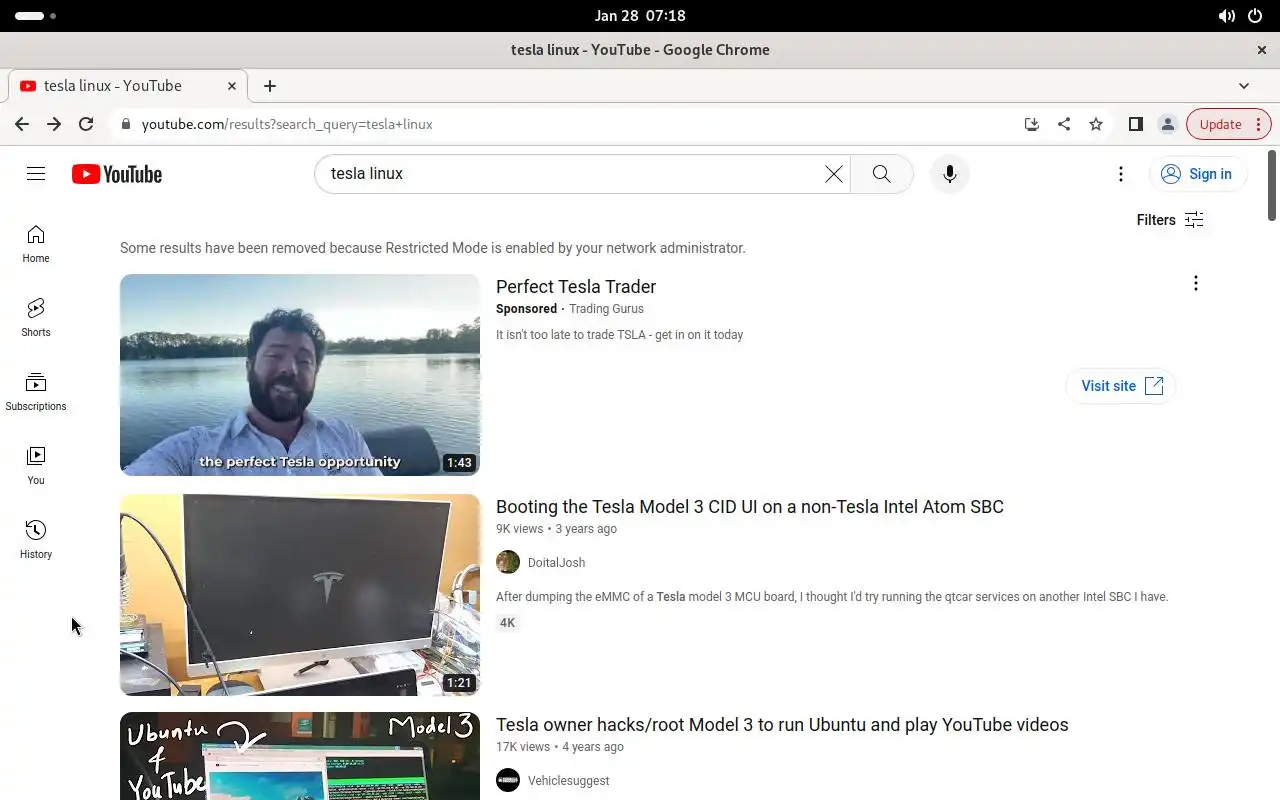
Task: Click the 'After dumping the eMMC' description text
Action: [832, 597]
